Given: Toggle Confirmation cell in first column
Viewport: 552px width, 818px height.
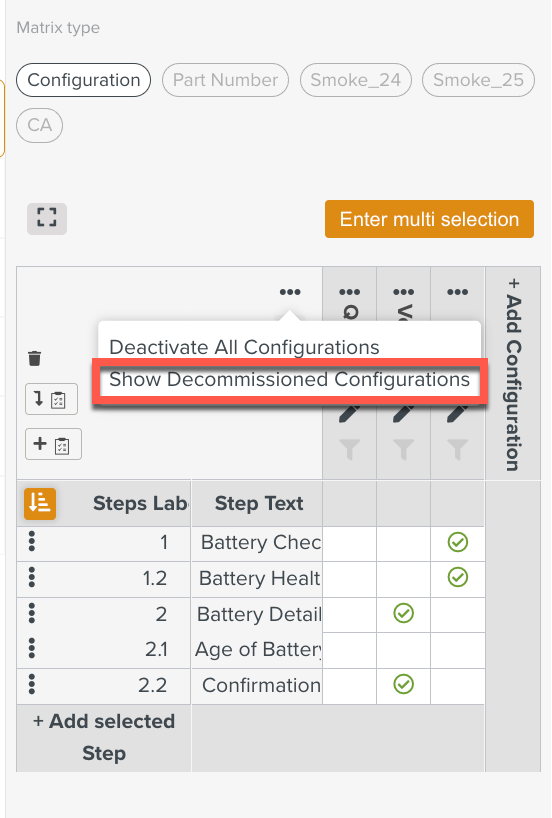Looking at the screenshot, I should [350, 686].
